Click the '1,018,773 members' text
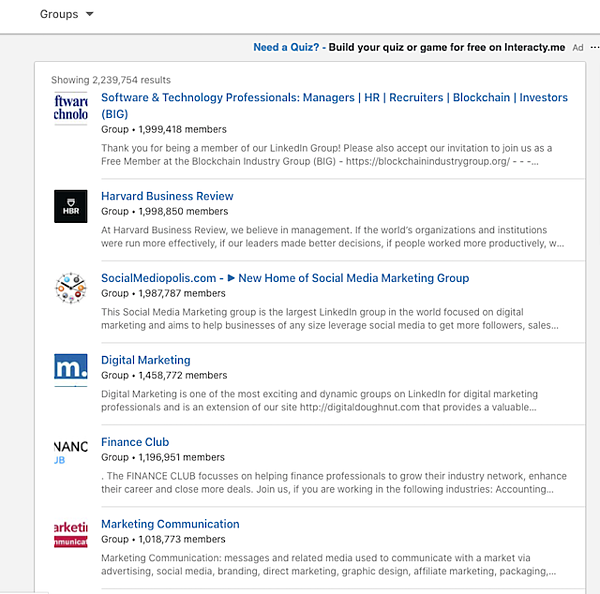This screenshot has width=600, height=594. click(182, 539)
